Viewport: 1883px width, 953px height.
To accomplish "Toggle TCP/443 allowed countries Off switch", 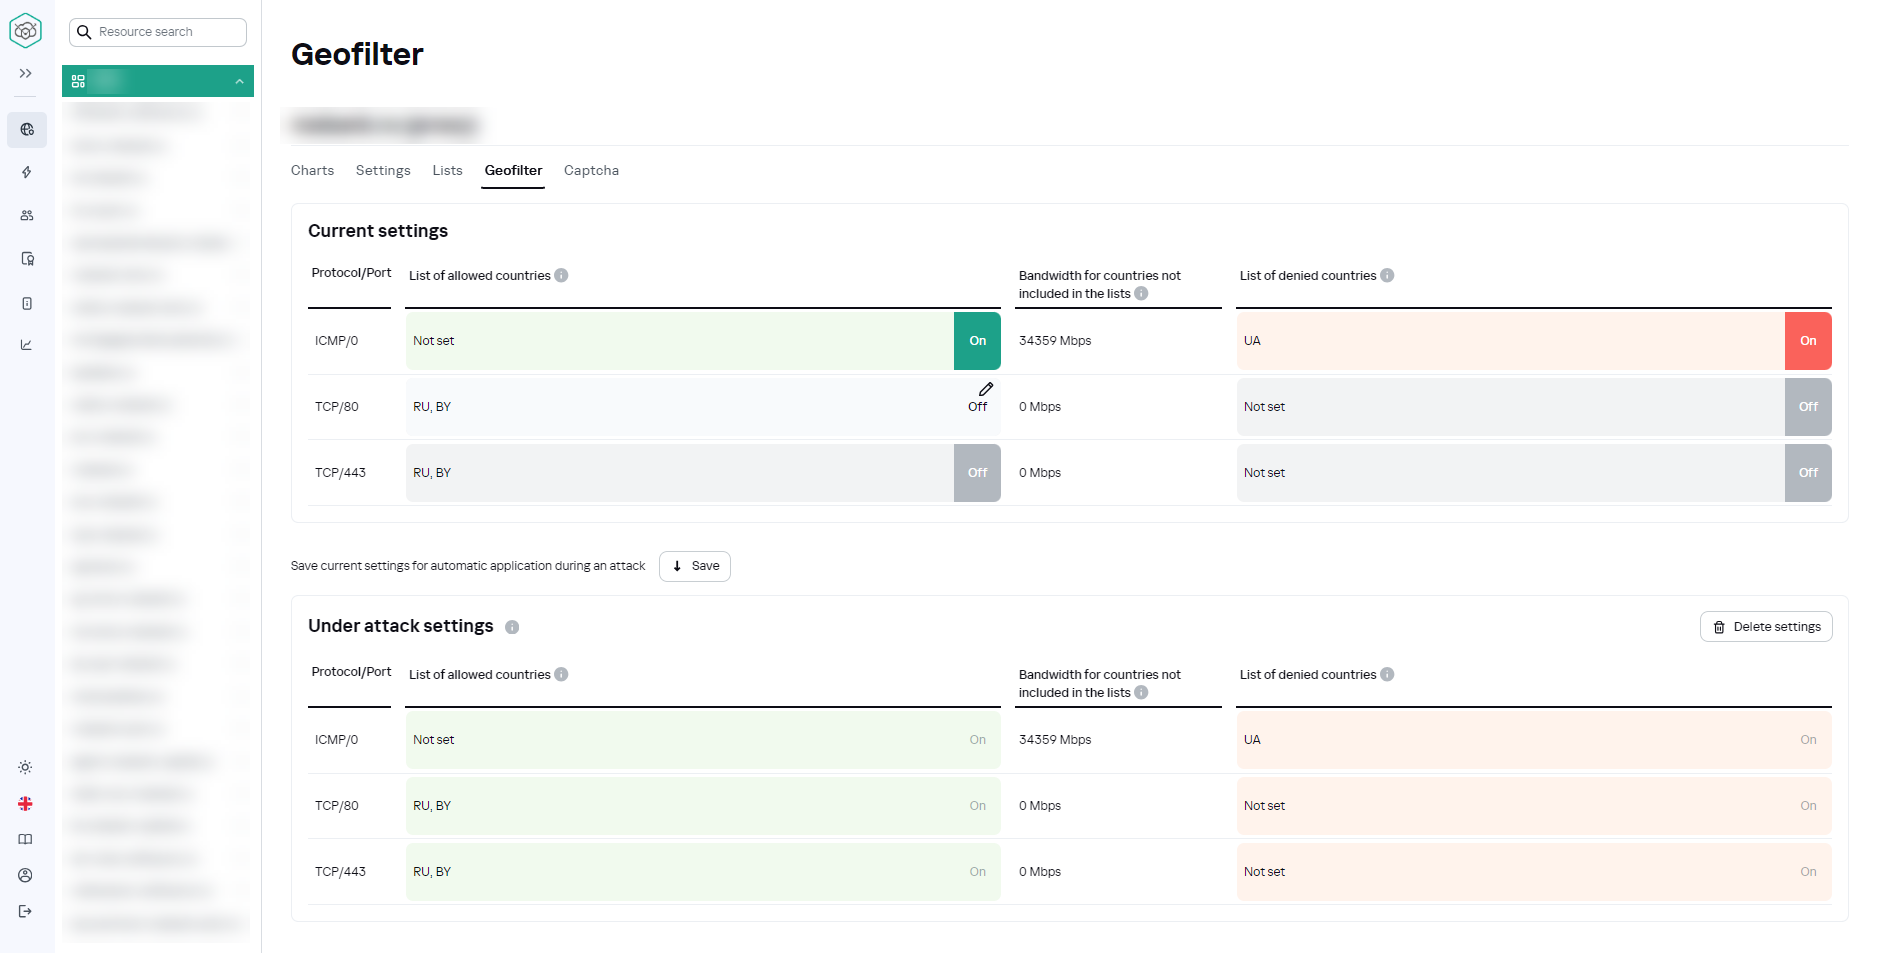I will (x=977, y=473).
